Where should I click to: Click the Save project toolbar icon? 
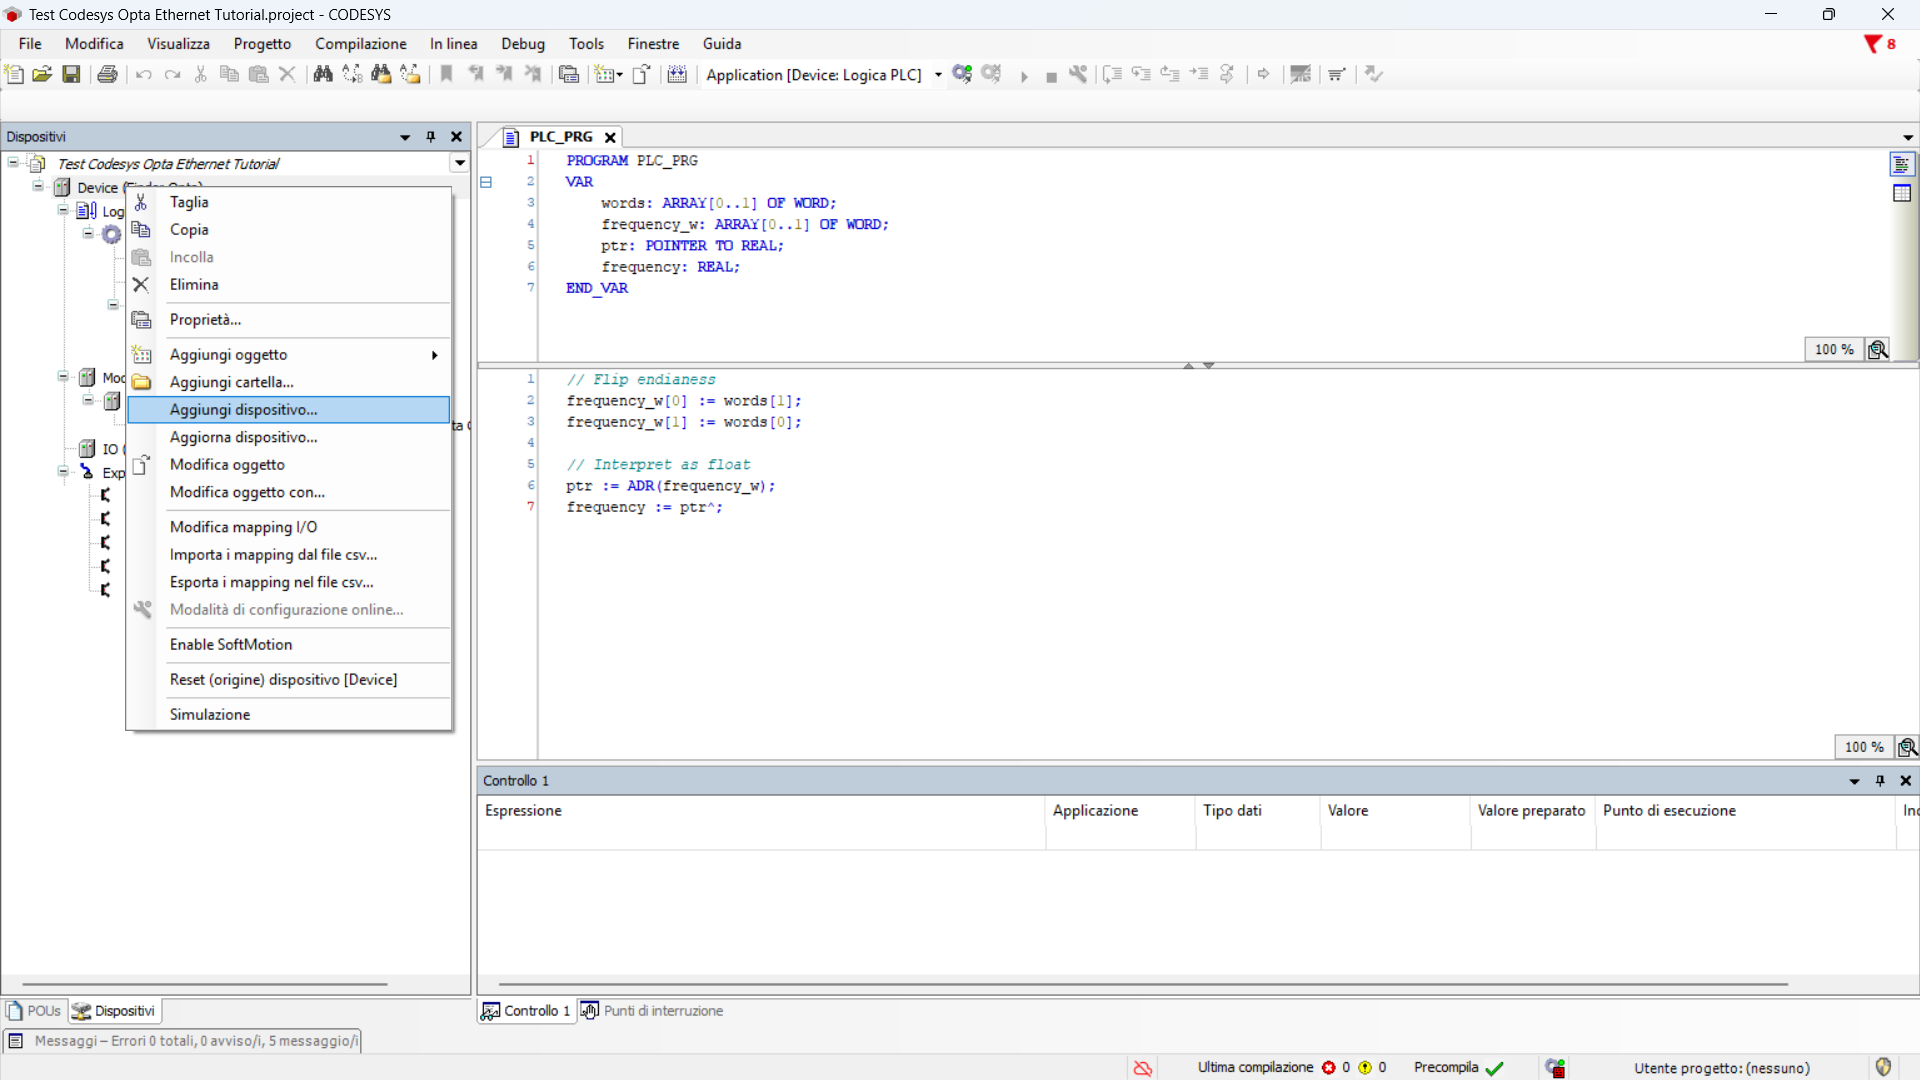71,74
